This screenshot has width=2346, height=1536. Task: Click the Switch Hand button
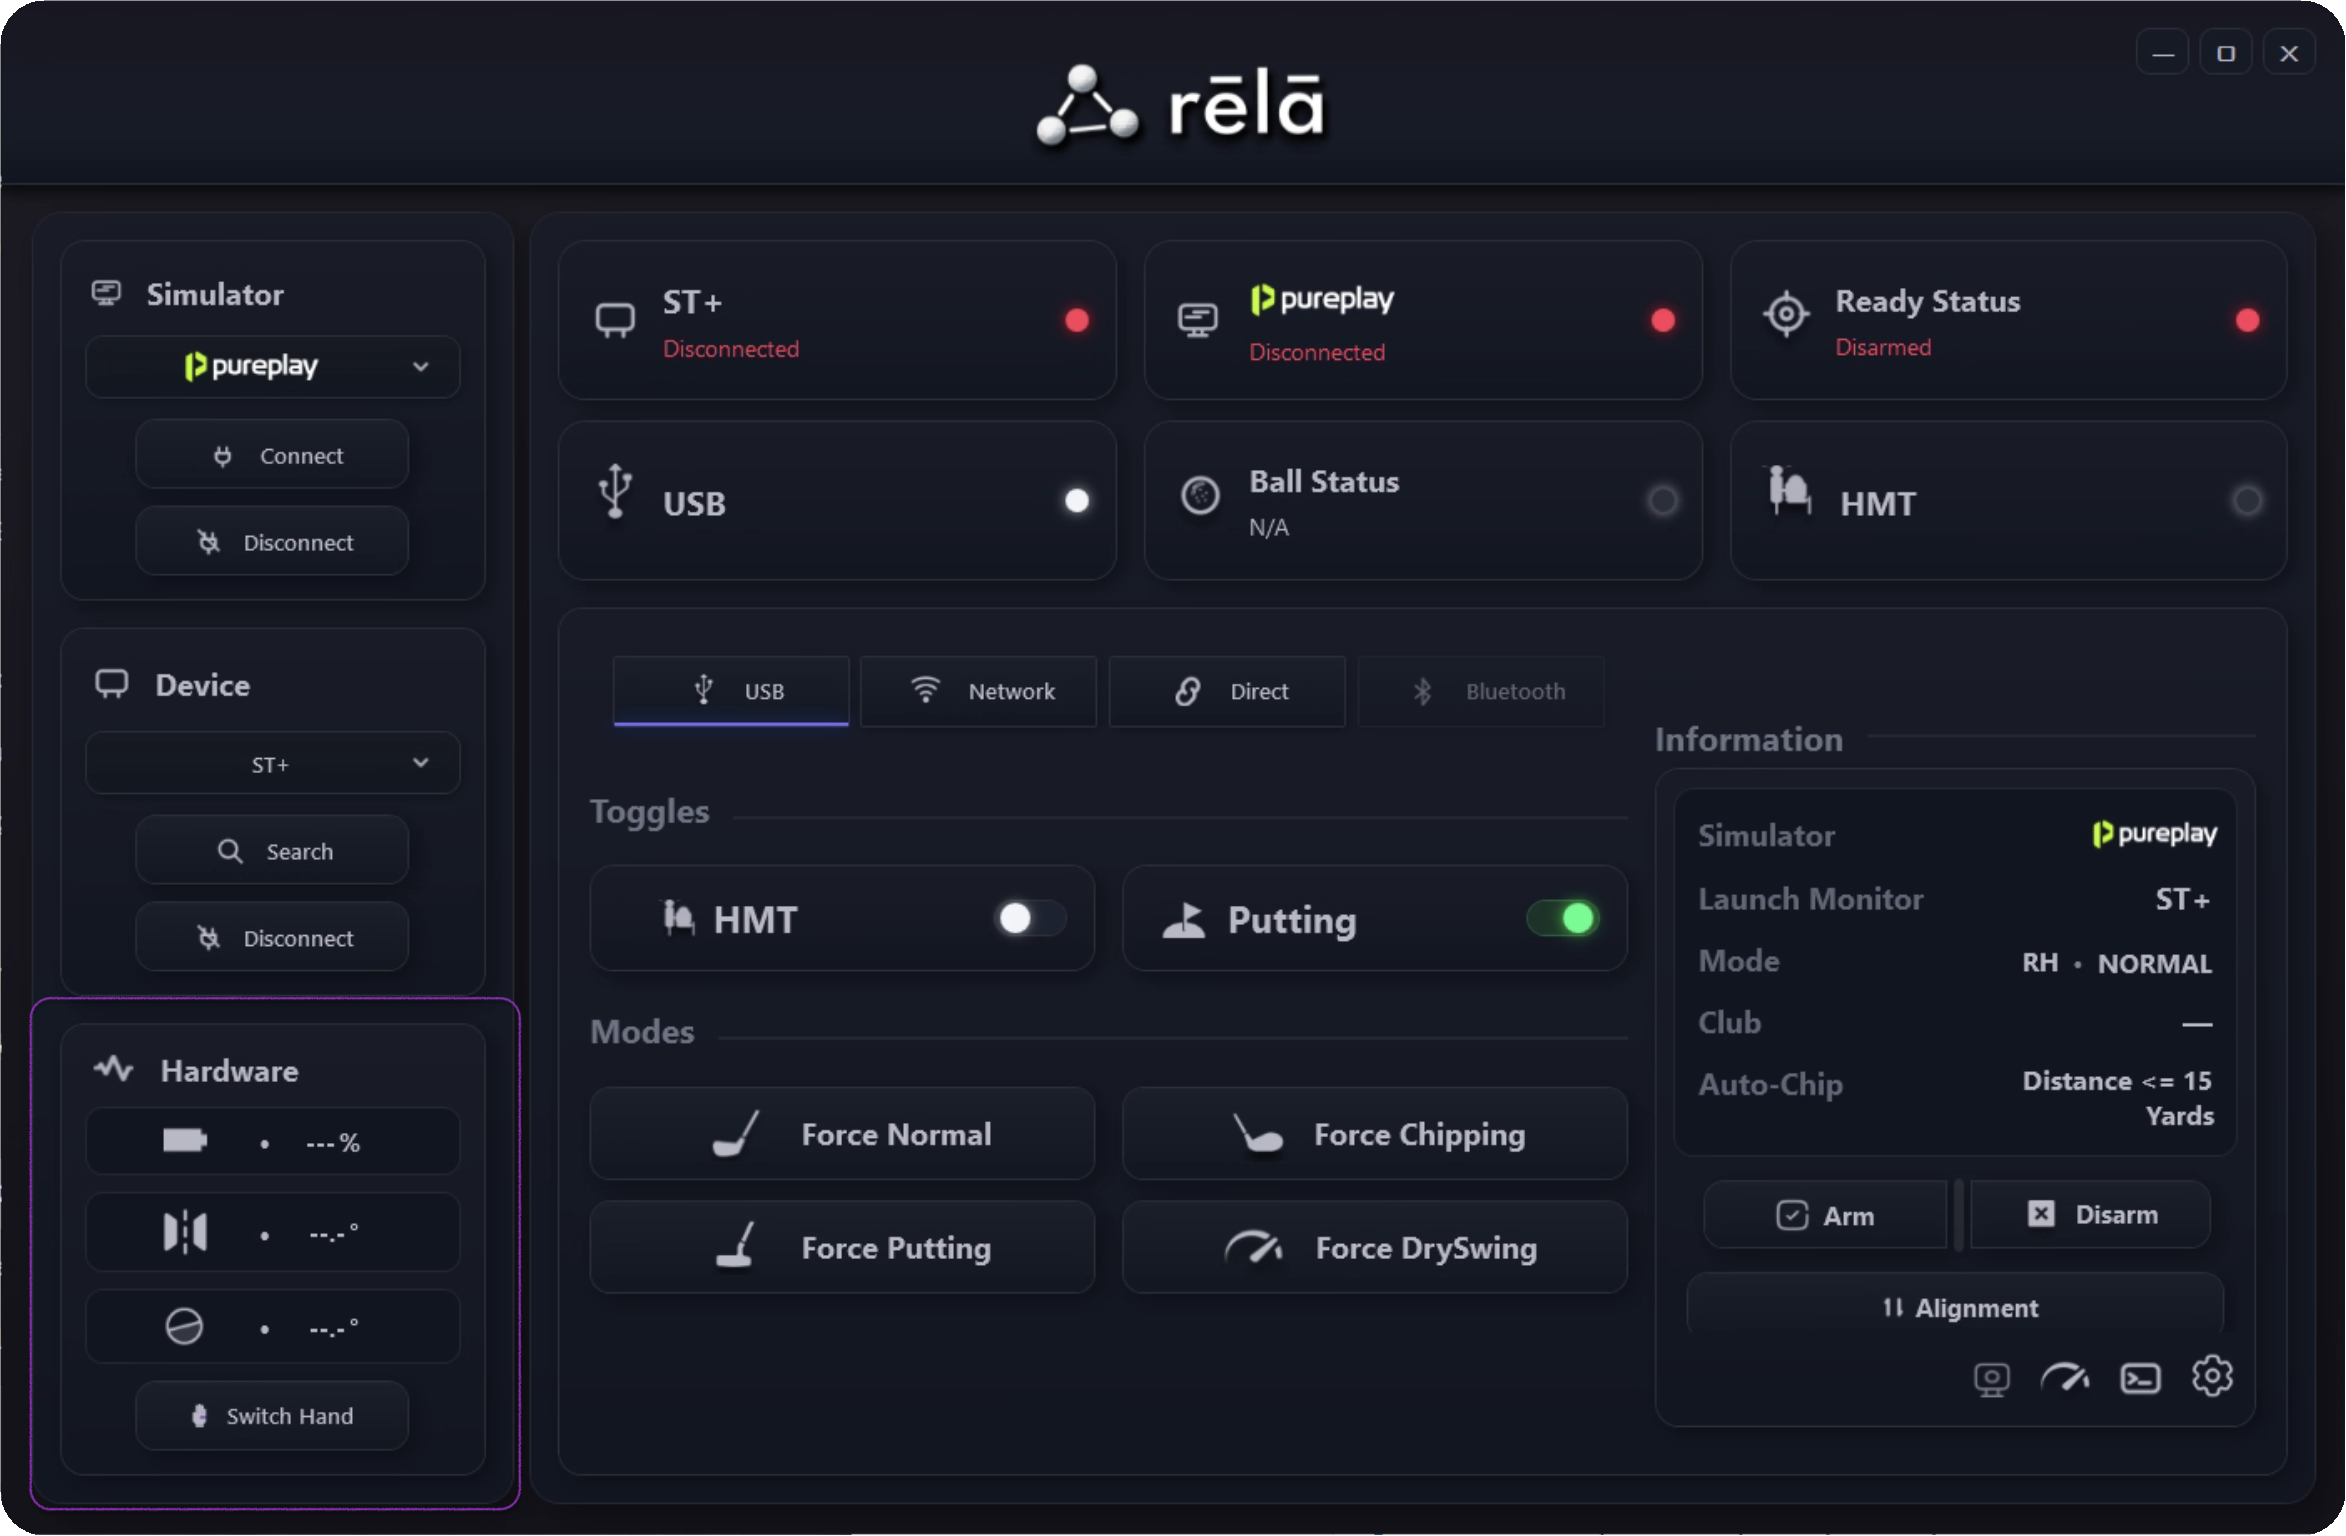tap(272, 1416)
